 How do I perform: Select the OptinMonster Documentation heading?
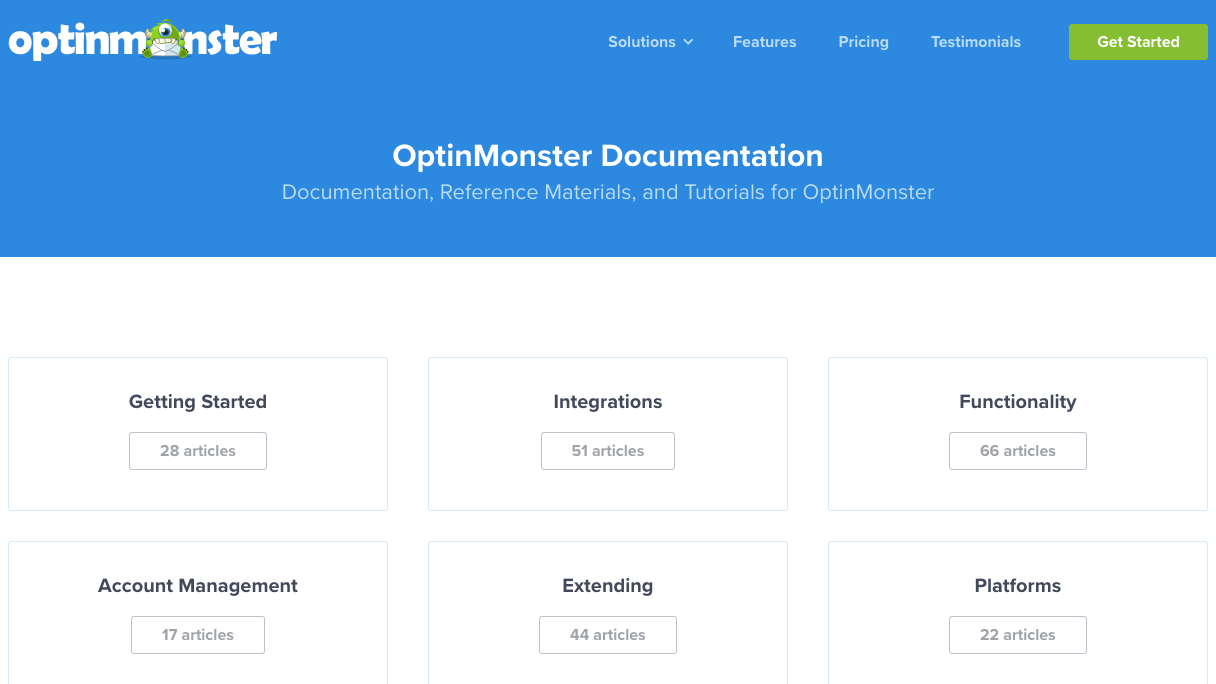tap(608, 156)
